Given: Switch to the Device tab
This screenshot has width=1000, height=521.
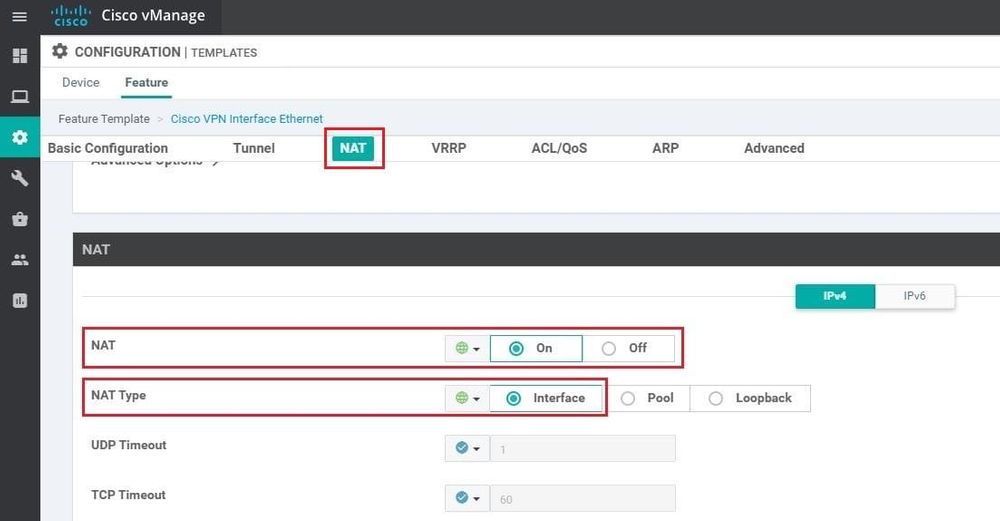Looking at the screenshot, I should [x=81, y=83].
